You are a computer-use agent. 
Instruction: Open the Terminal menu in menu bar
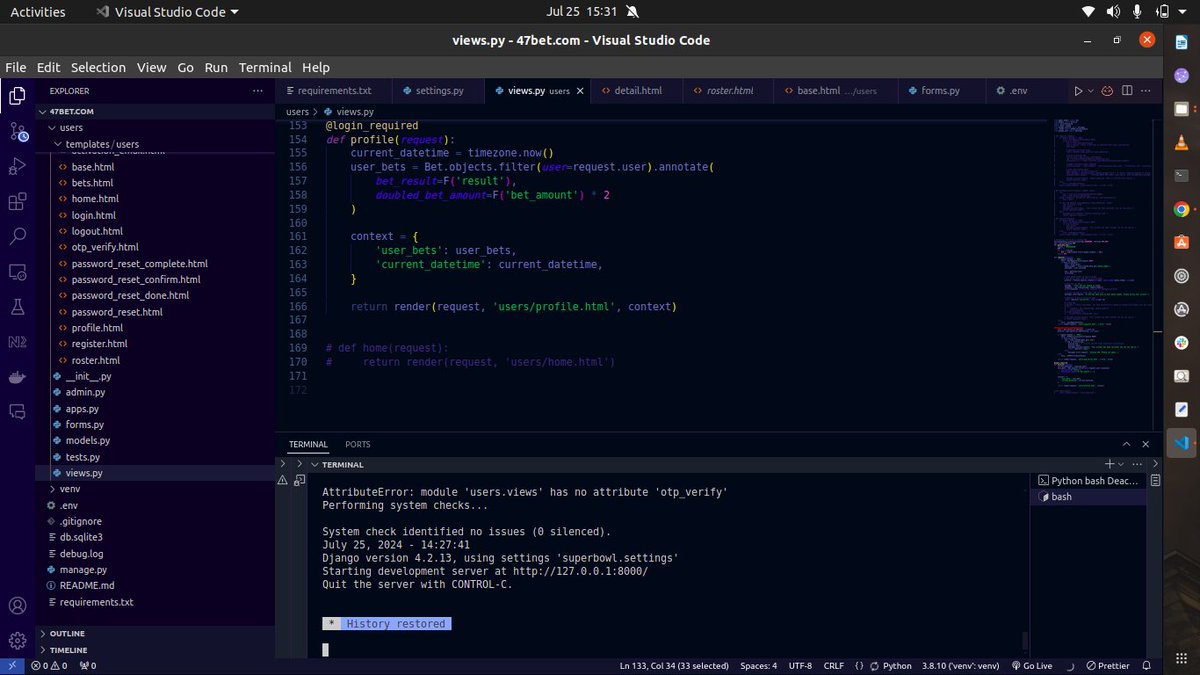pos(265,67)
